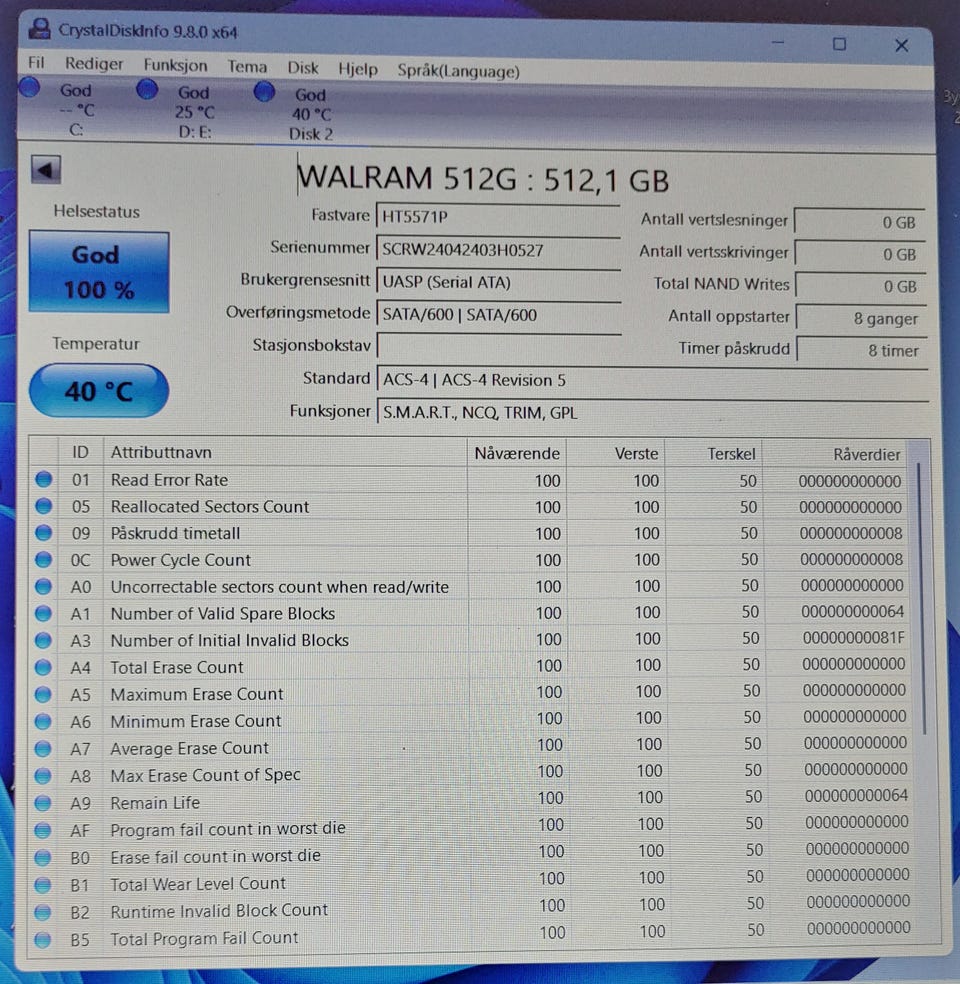Screen dimensions: 960x984
Task: Click status dot for Erase fail count in worst die
Action: coord(43,857)
